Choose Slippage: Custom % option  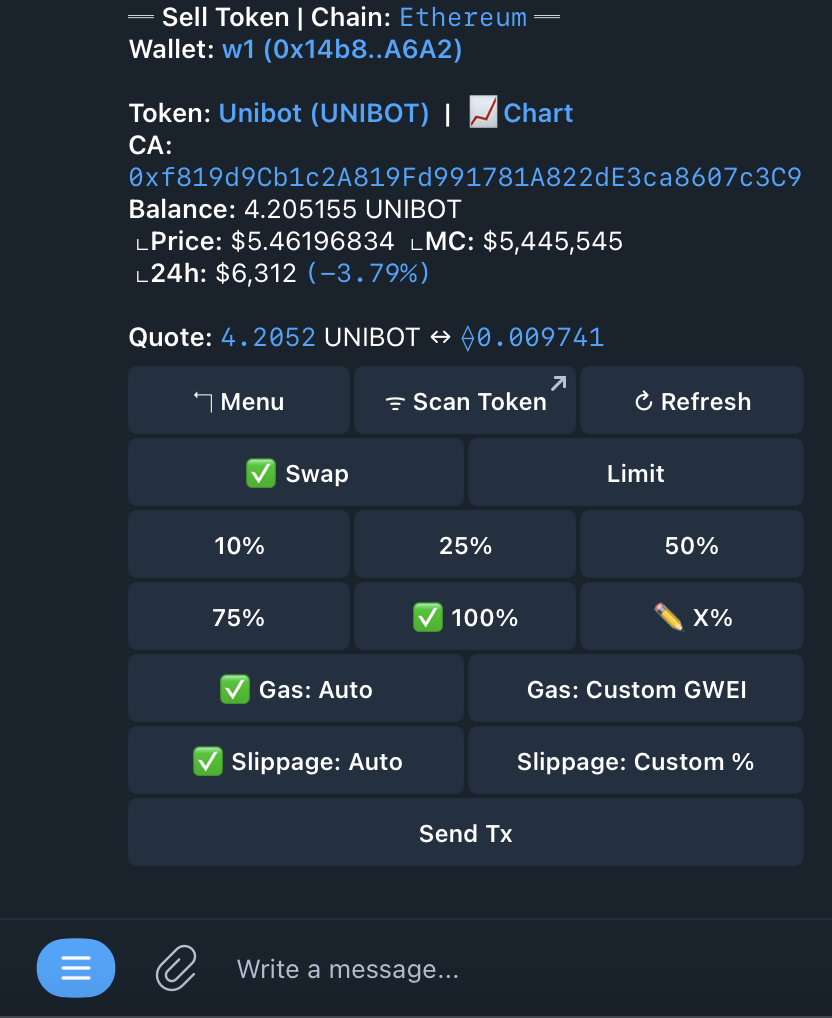point(636,761)
